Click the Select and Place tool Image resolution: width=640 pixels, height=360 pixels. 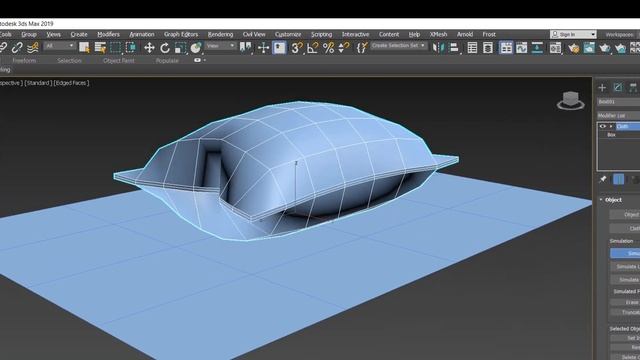[x=196, y=48]
